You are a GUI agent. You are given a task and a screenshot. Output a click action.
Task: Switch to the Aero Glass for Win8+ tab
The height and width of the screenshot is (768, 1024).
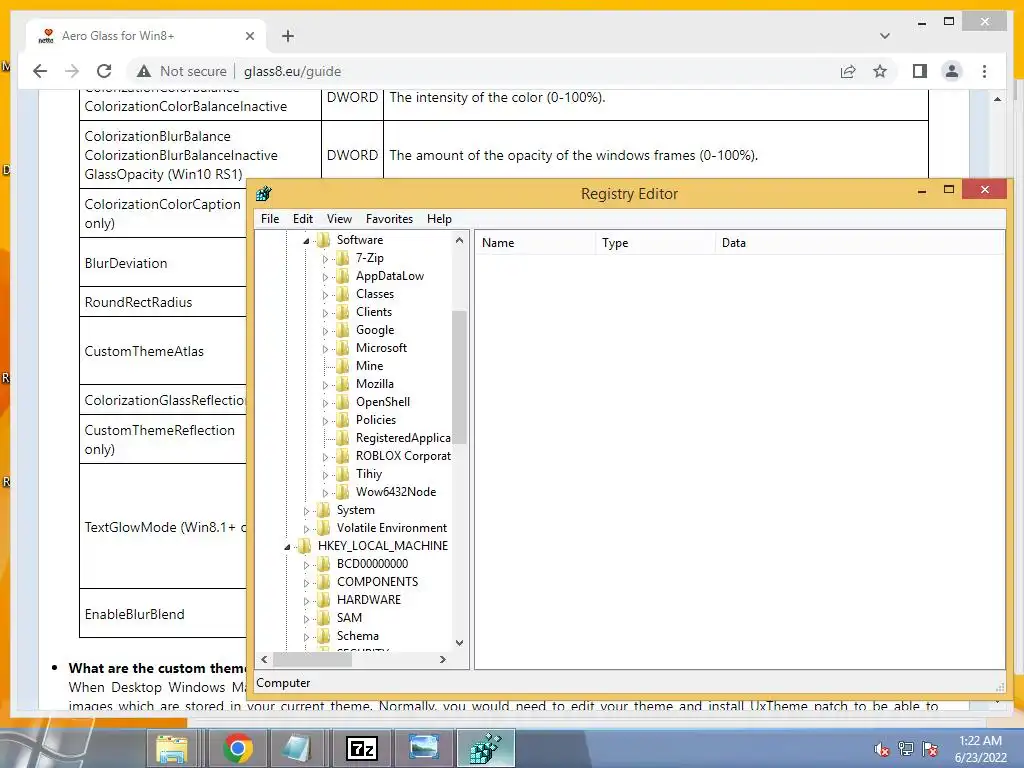(x=146, y=36)
